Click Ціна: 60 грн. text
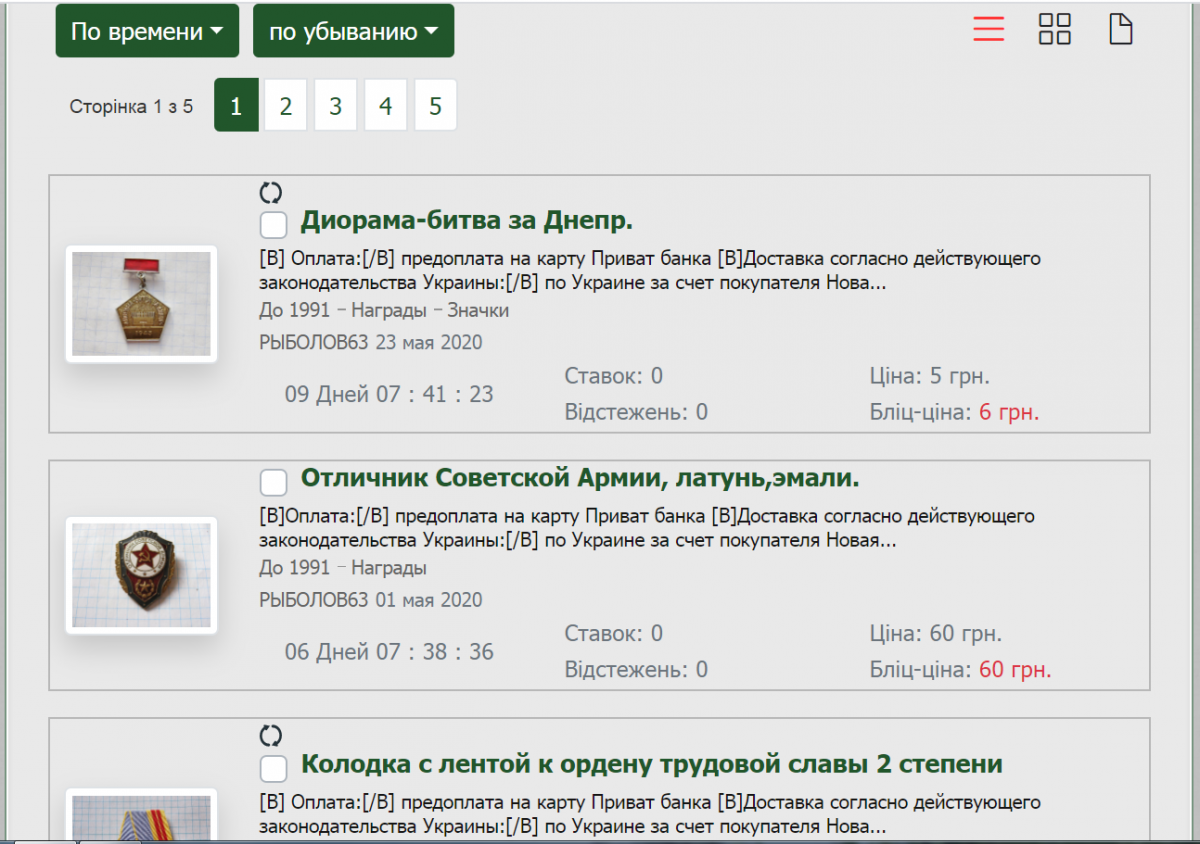 (x=936, y=634)
